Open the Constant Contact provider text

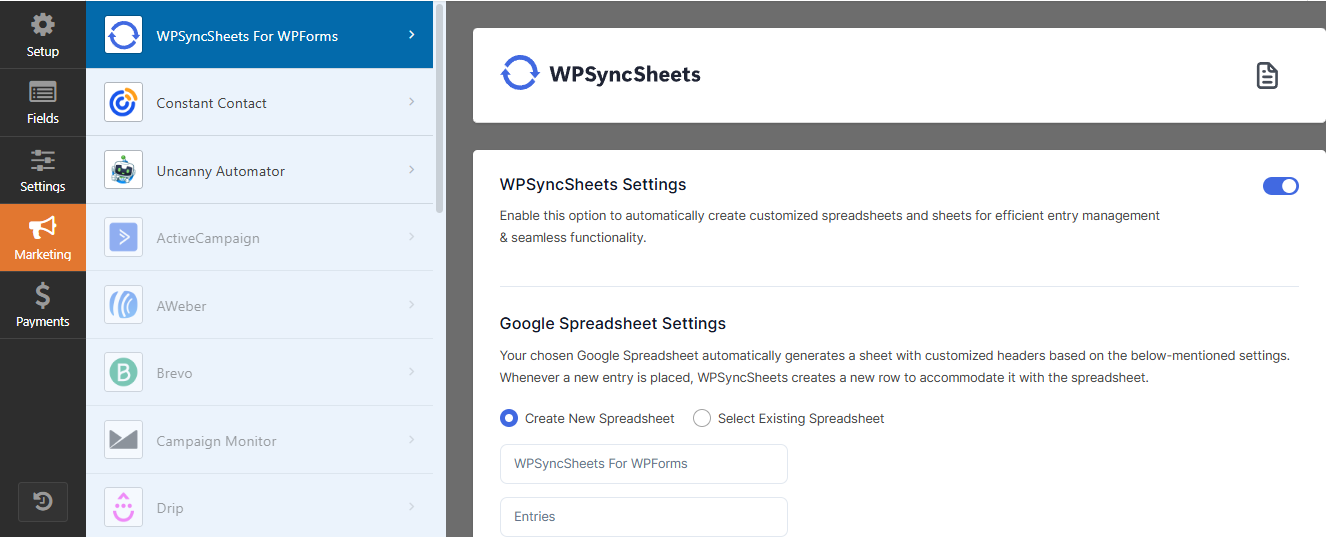[x=211, y=103]
